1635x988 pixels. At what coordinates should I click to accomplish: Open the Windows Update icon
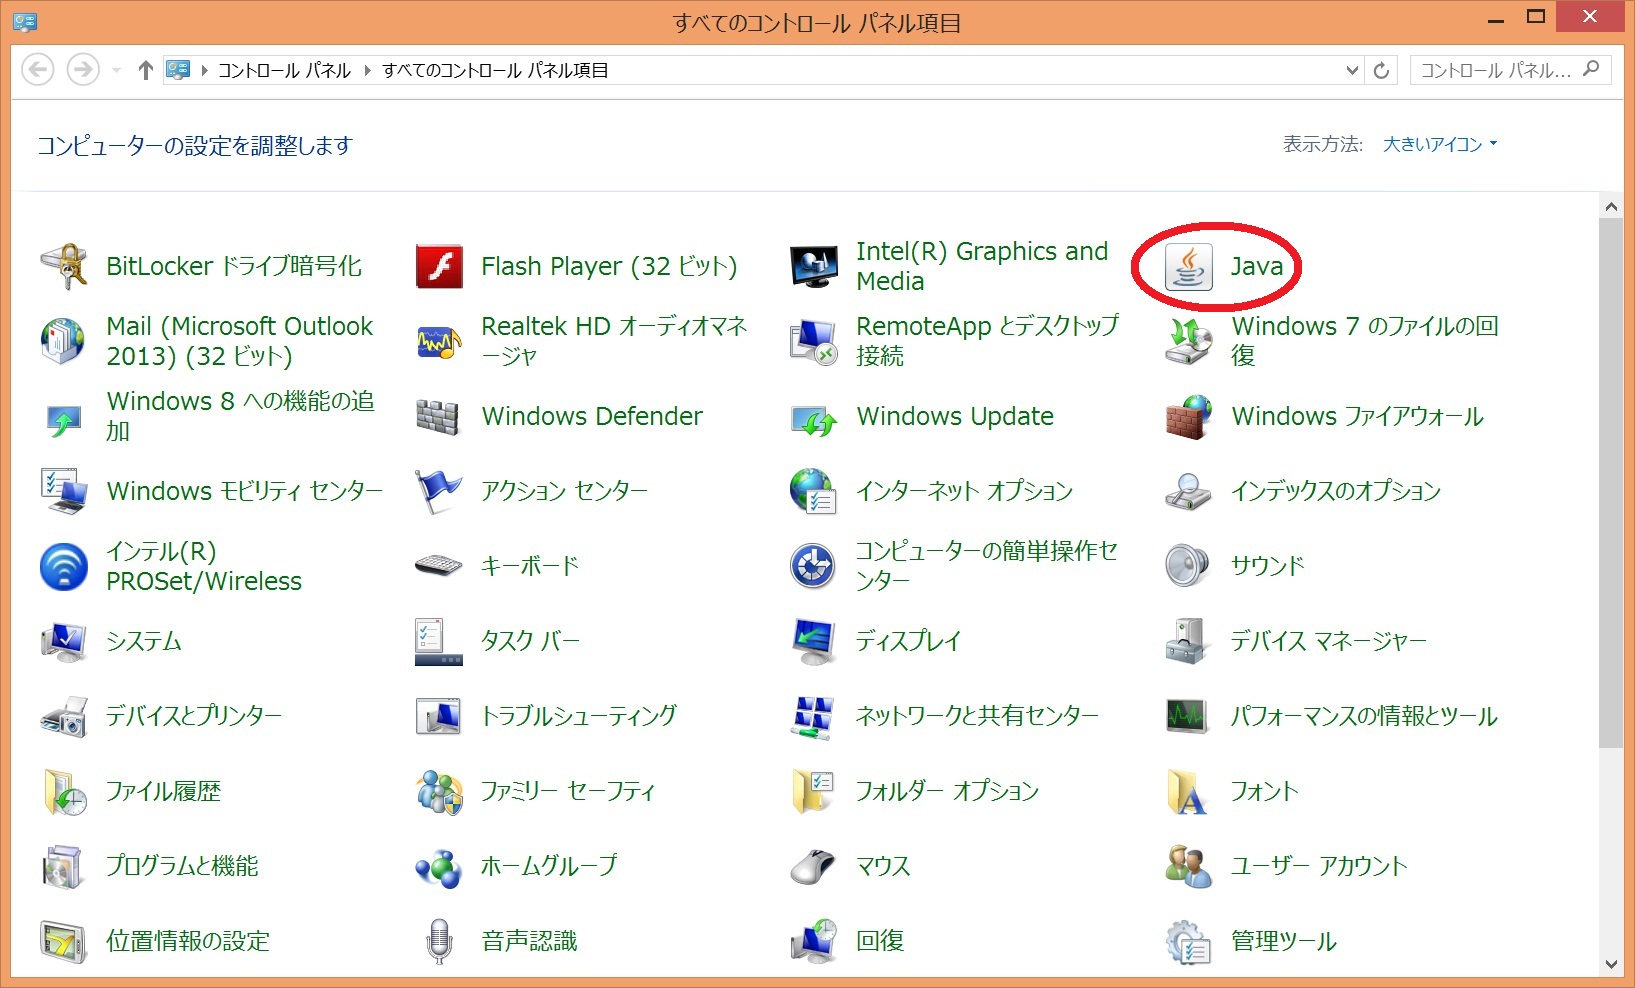[x=814, y=420]
